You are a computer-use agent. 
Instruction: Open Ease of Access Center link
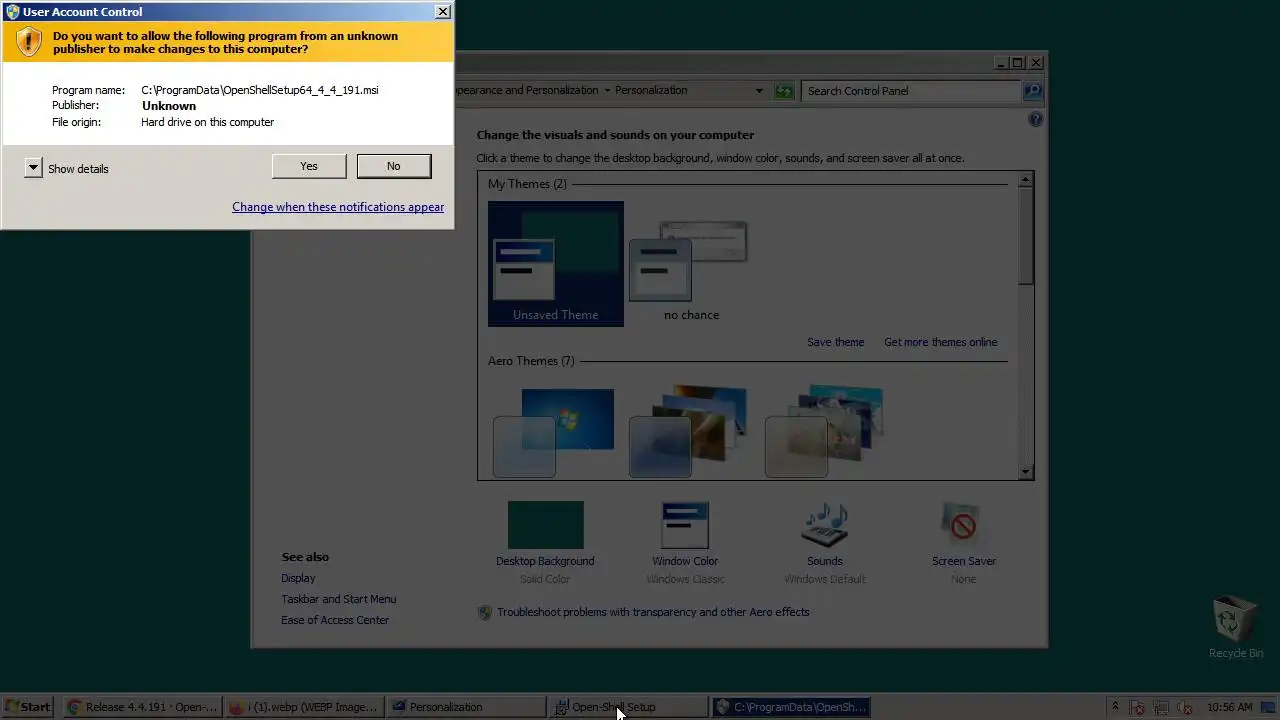(335, 620)
